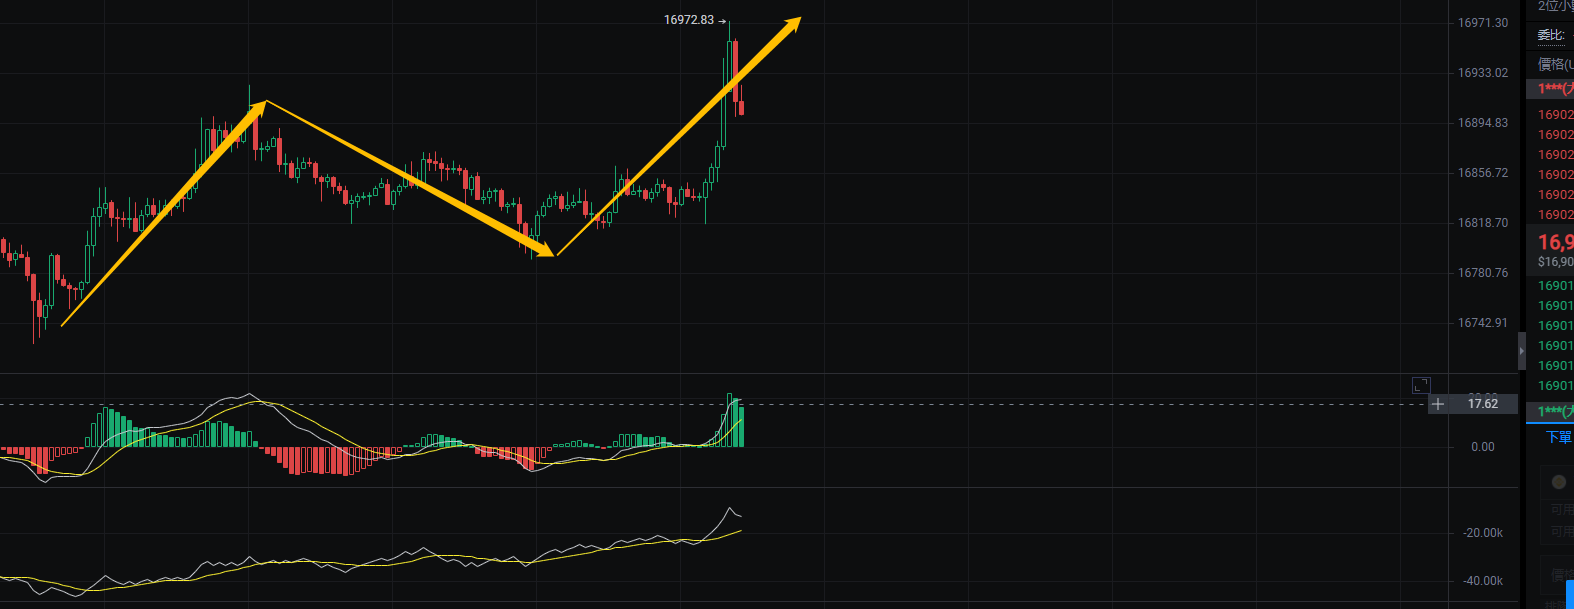
Task: Click the 16972.83 high price marker
Action: pyautogui.click(x=689, y=20)
